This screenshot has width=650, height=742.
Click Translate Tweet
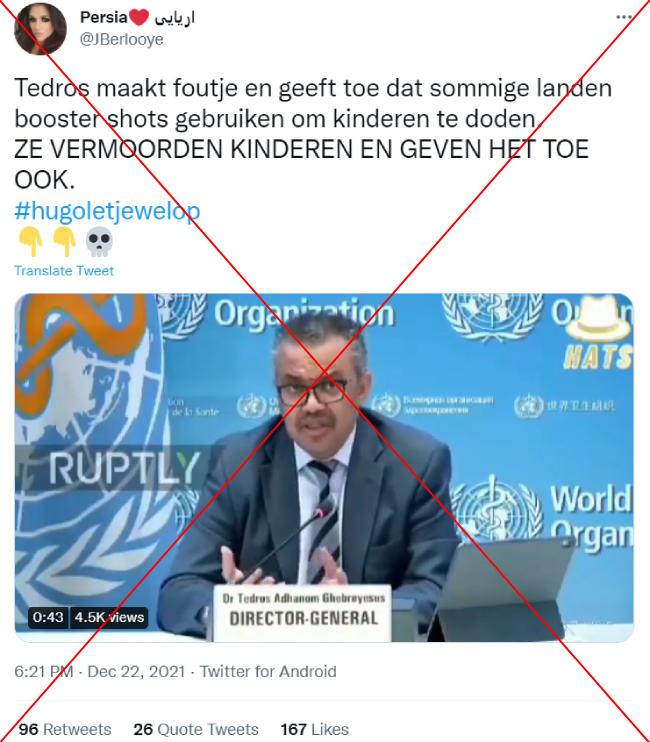[64, 271]
